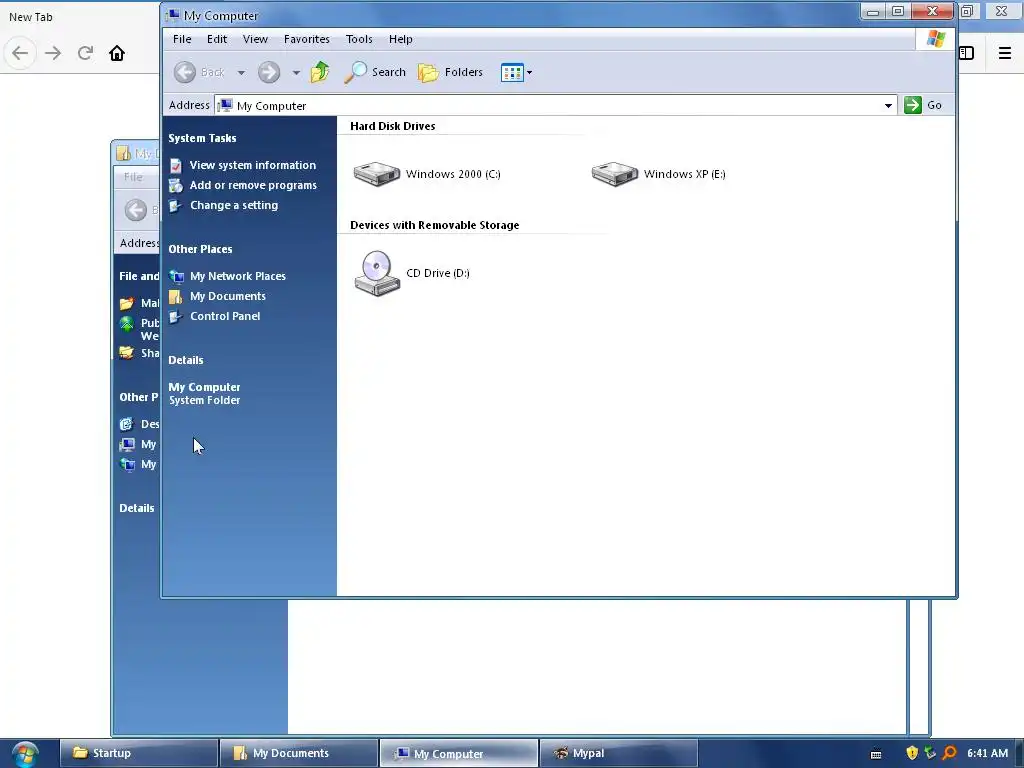This screenshot has height=768, width=1024.
Task: Open the Favorites menu
Action: (x=307, y=39)
